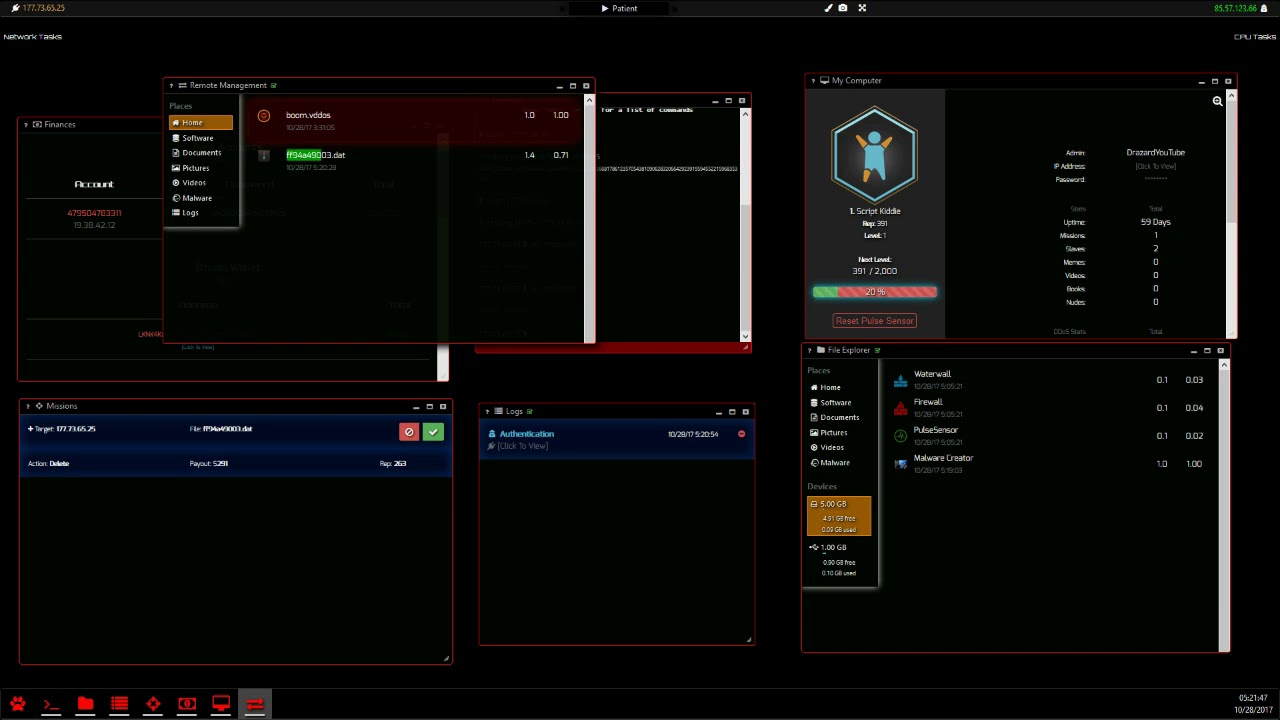
Task: Open help for the File Explorer window
Action: (x=809, y=350)
